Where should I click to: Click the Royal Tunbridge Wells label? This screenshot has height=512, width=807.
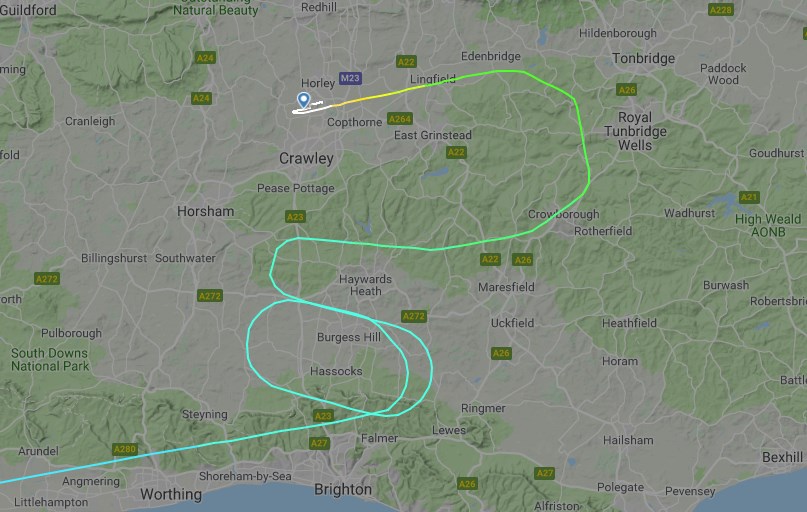point(635,131)
